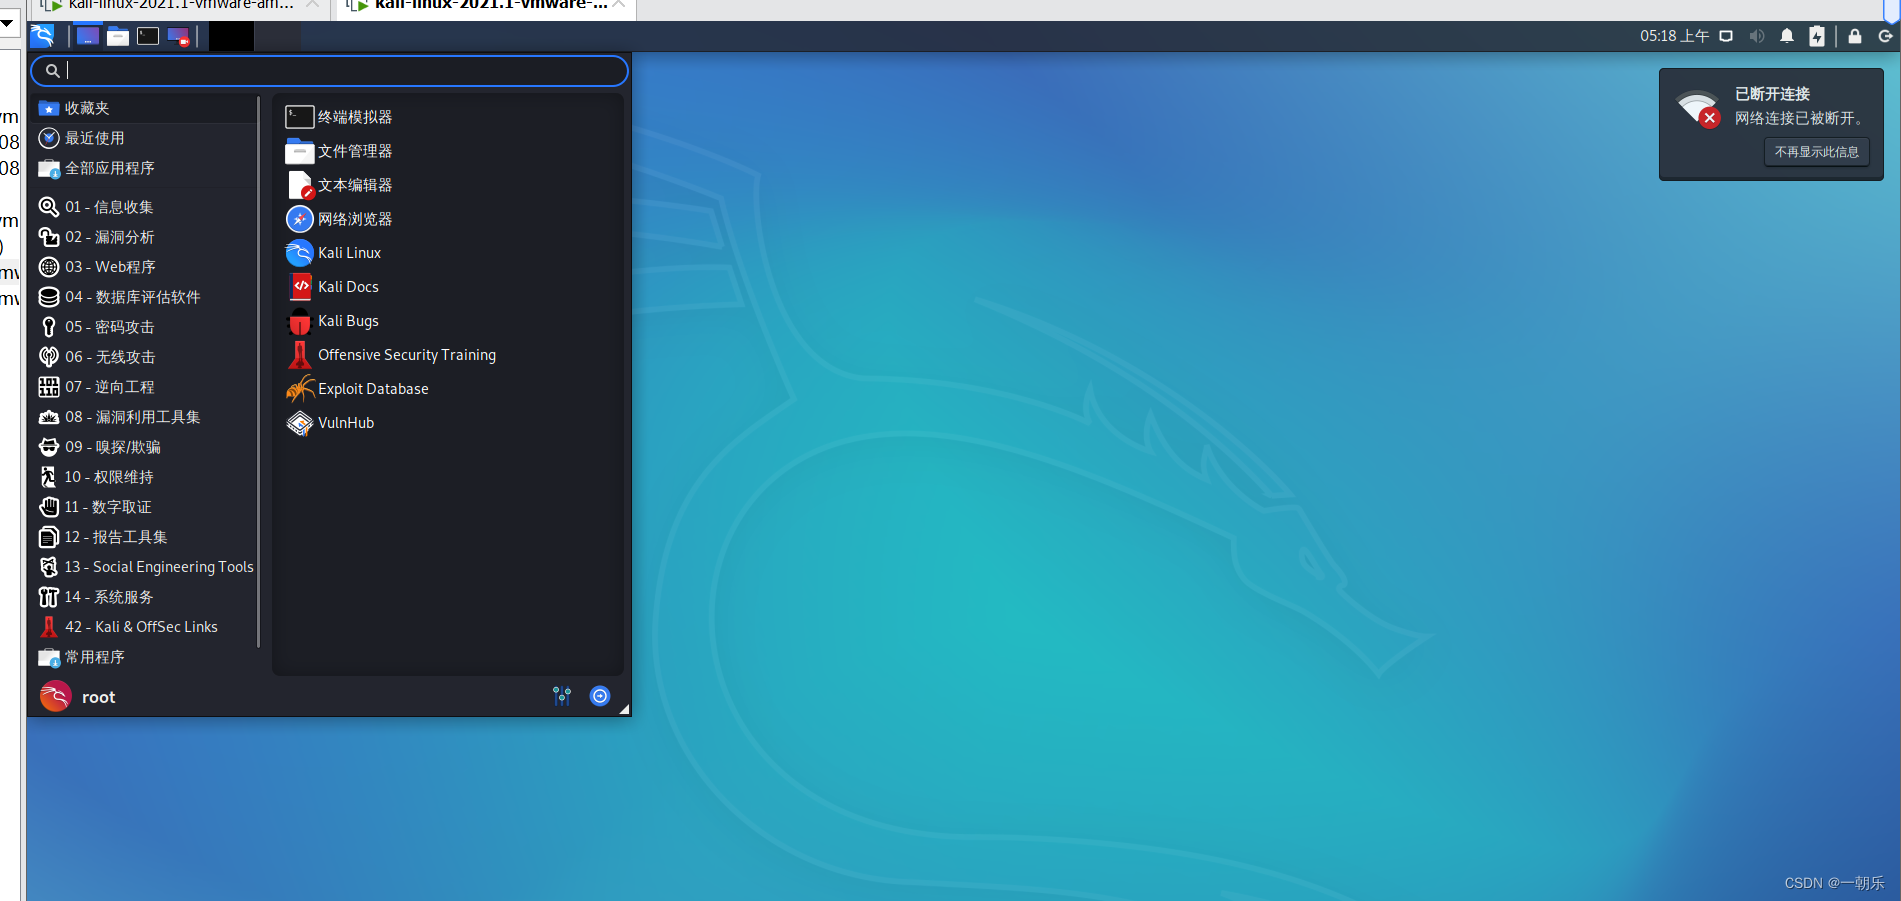Open 10 - 权限维持 category
Viewport: 1901px width, 901px height.
tap(146, 477)
